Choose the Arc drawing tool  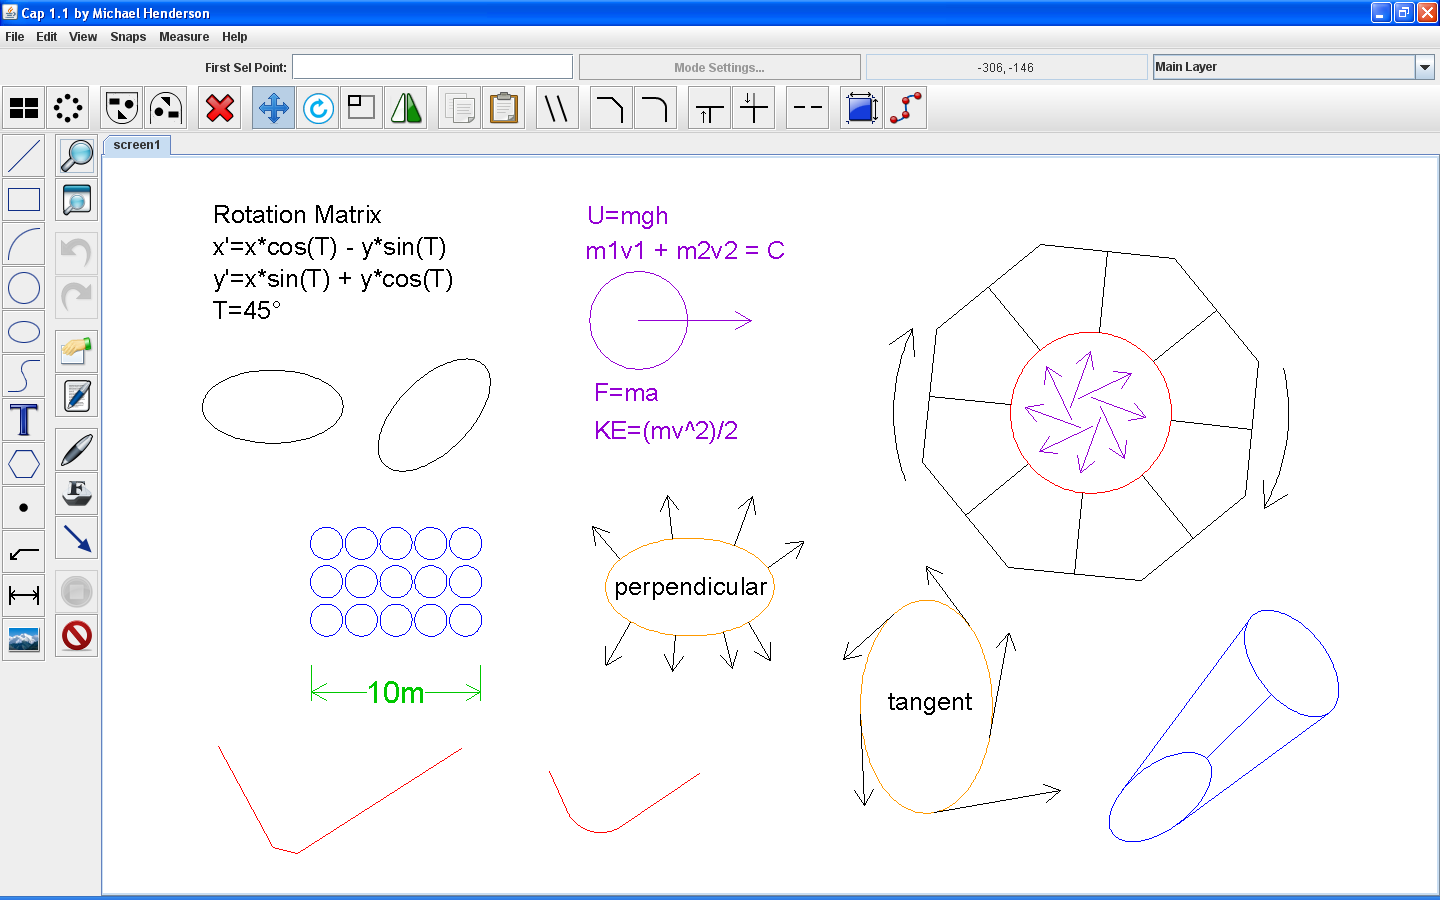coord(24,244)
